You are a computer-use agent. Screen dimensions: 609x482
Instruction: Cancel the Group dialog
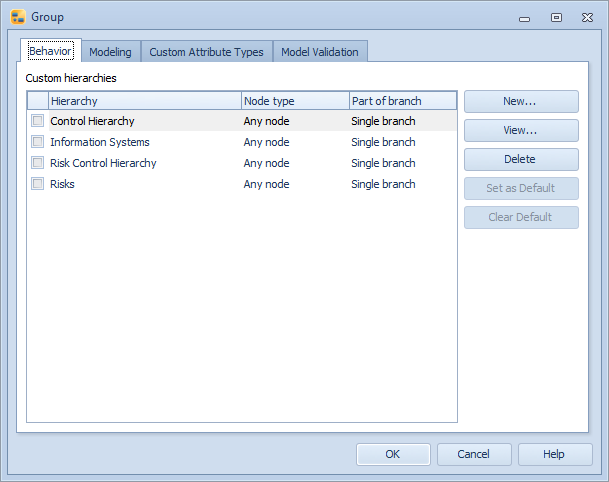pos(474,454)
